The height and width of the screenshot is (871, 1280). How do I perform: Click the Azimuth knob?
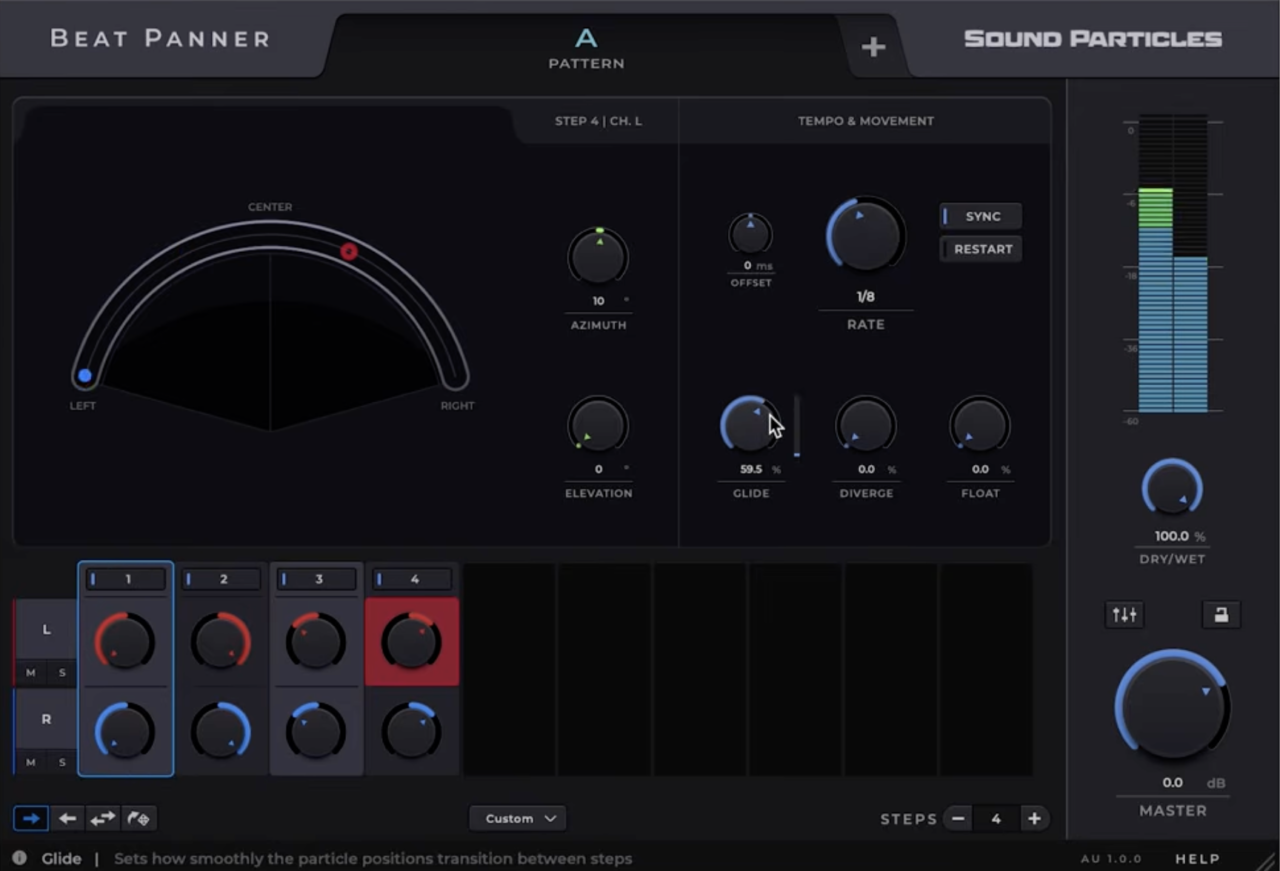[x=598, y=257]
